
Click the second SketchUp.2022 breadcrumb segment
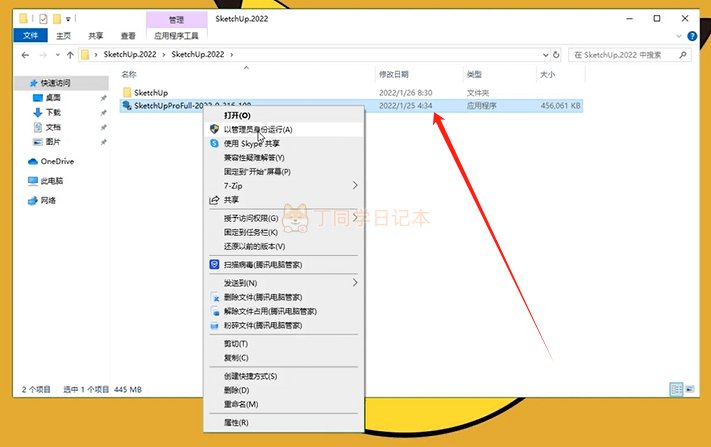pos(198,54)
